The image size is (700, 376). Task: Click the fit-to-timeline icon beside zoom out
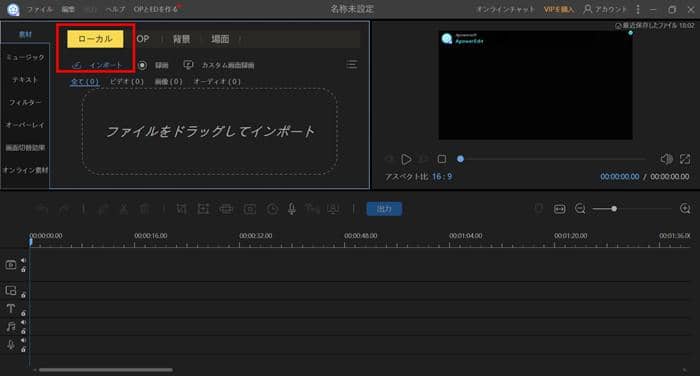(x=559, y=209)
